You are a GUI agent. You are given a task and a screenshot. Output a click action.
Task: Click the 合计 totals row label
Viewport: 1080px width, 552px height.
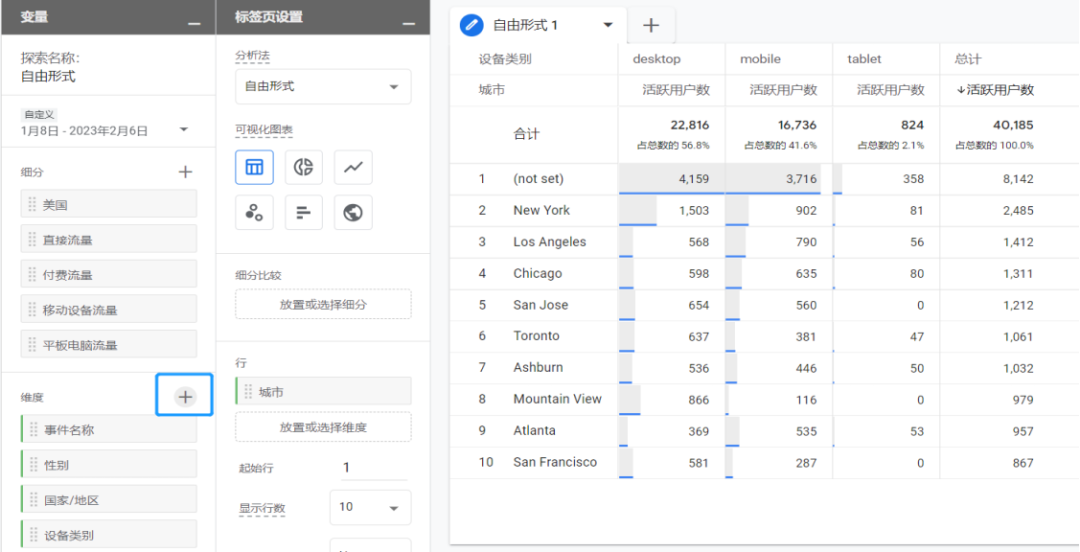(526, 134)
